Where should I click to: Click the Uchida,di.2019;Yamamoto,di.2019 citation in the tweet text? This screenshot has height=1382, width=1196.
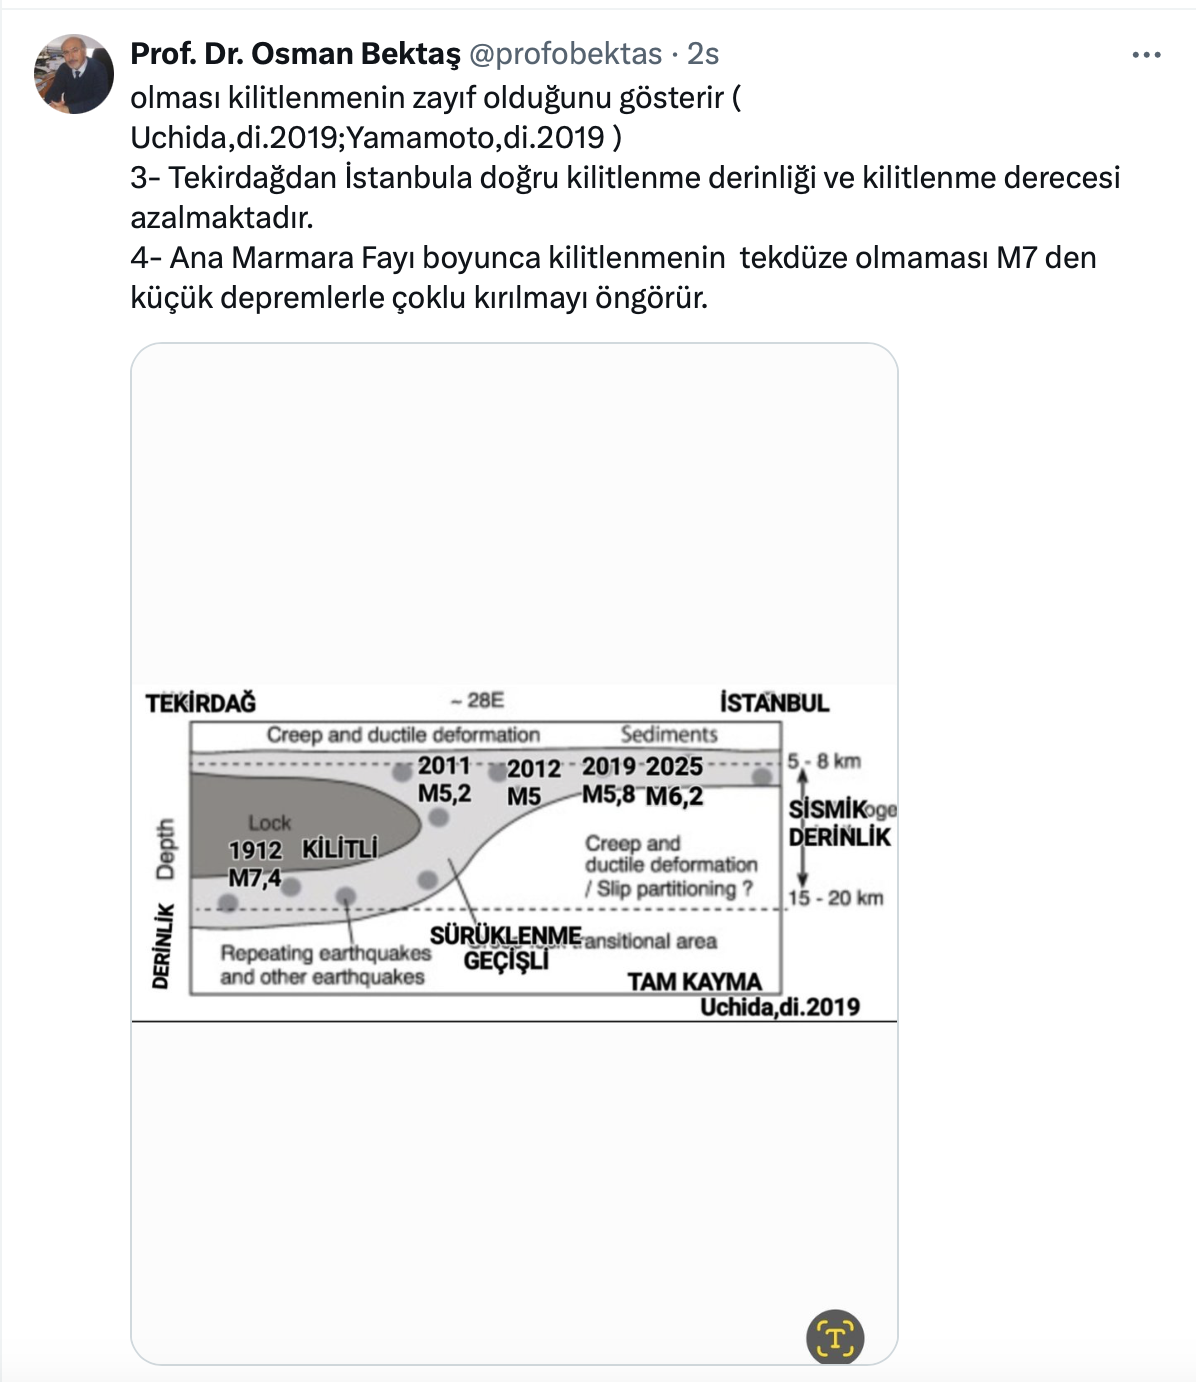click(367, 138)
